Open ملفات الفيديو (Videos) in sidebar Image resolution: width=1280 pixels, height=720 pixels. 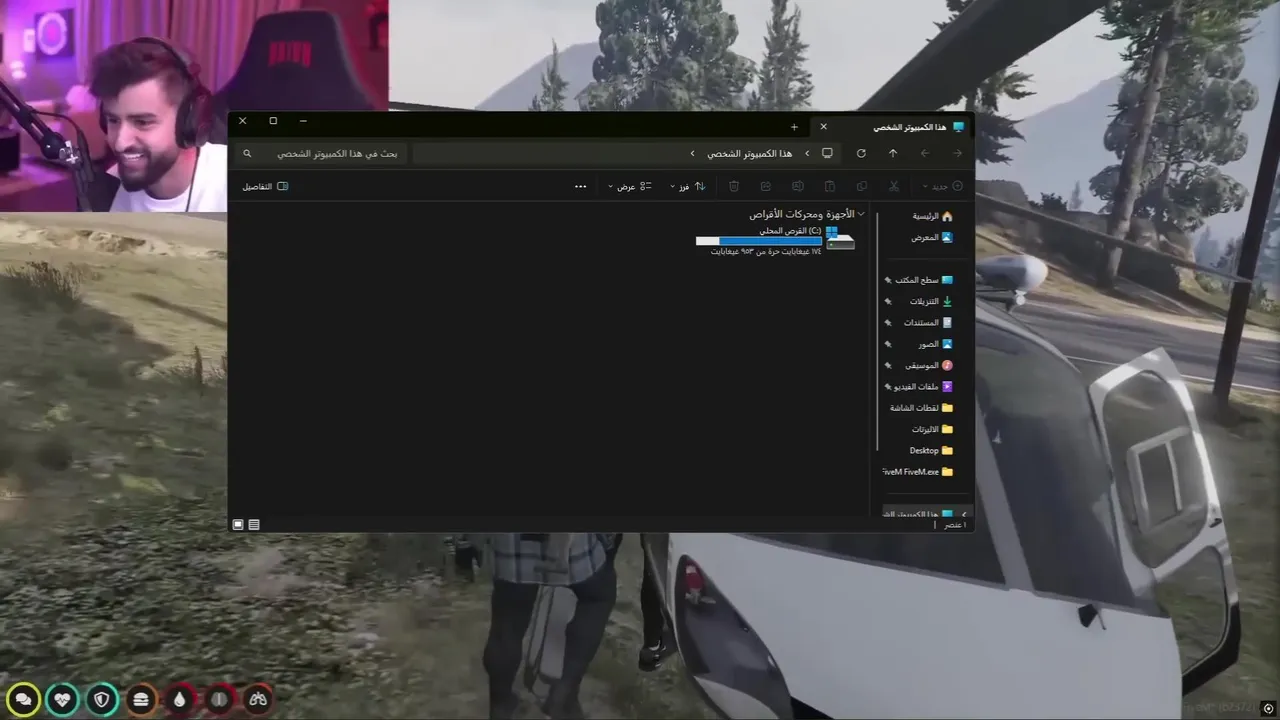coord(923,386)
